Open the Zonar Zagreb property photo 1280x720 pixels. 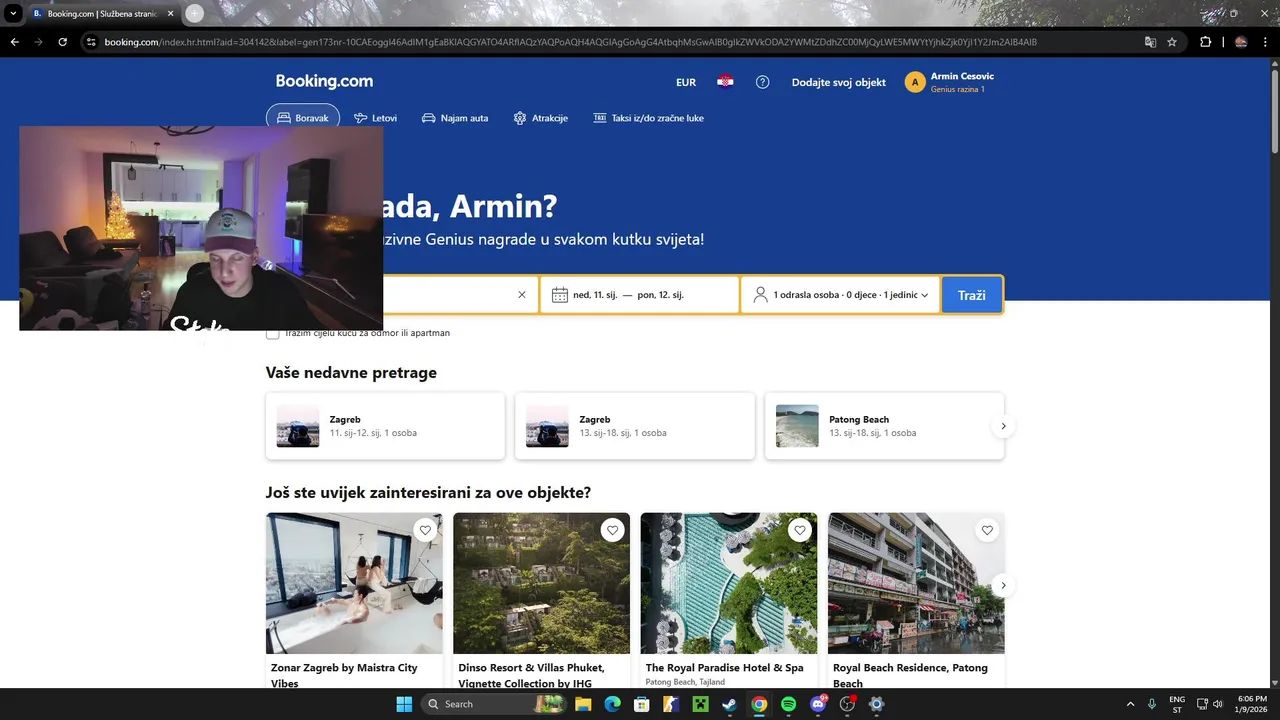[x=354, y=583]
